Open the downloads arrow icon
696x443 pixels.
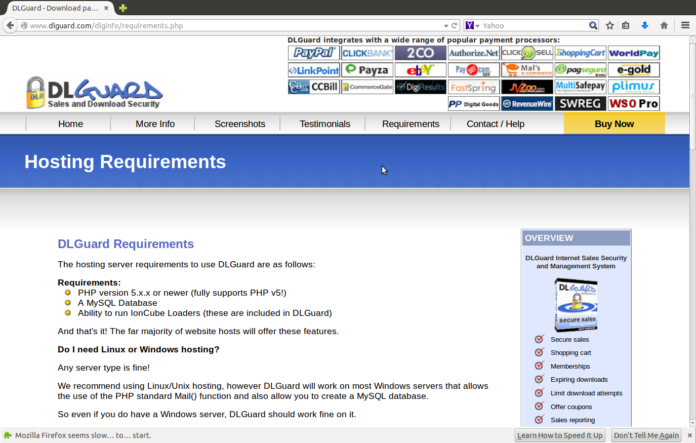click(x=645, y=25)
